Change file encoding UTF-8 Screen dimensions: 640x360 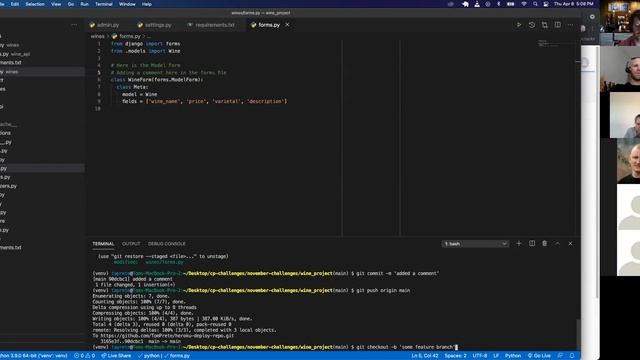coord(480,356)
